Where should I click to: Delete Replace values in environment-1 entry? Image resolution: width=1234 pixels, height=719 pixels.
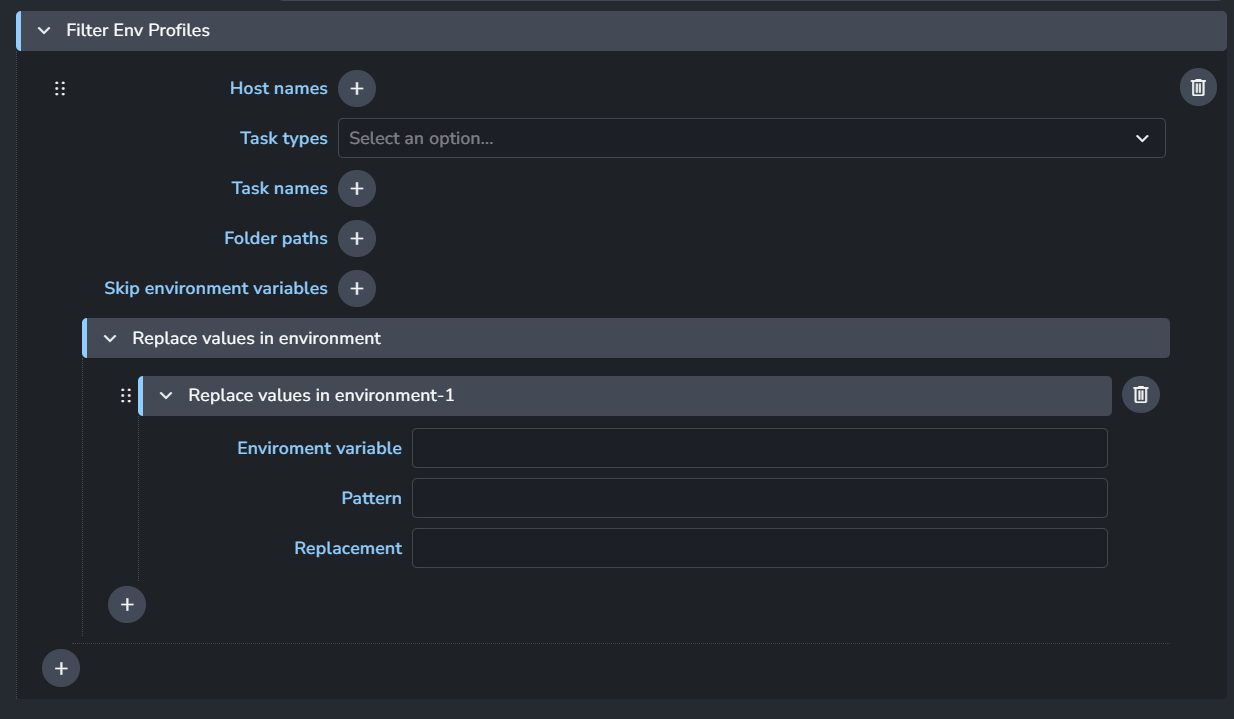tap(1140, 395)
